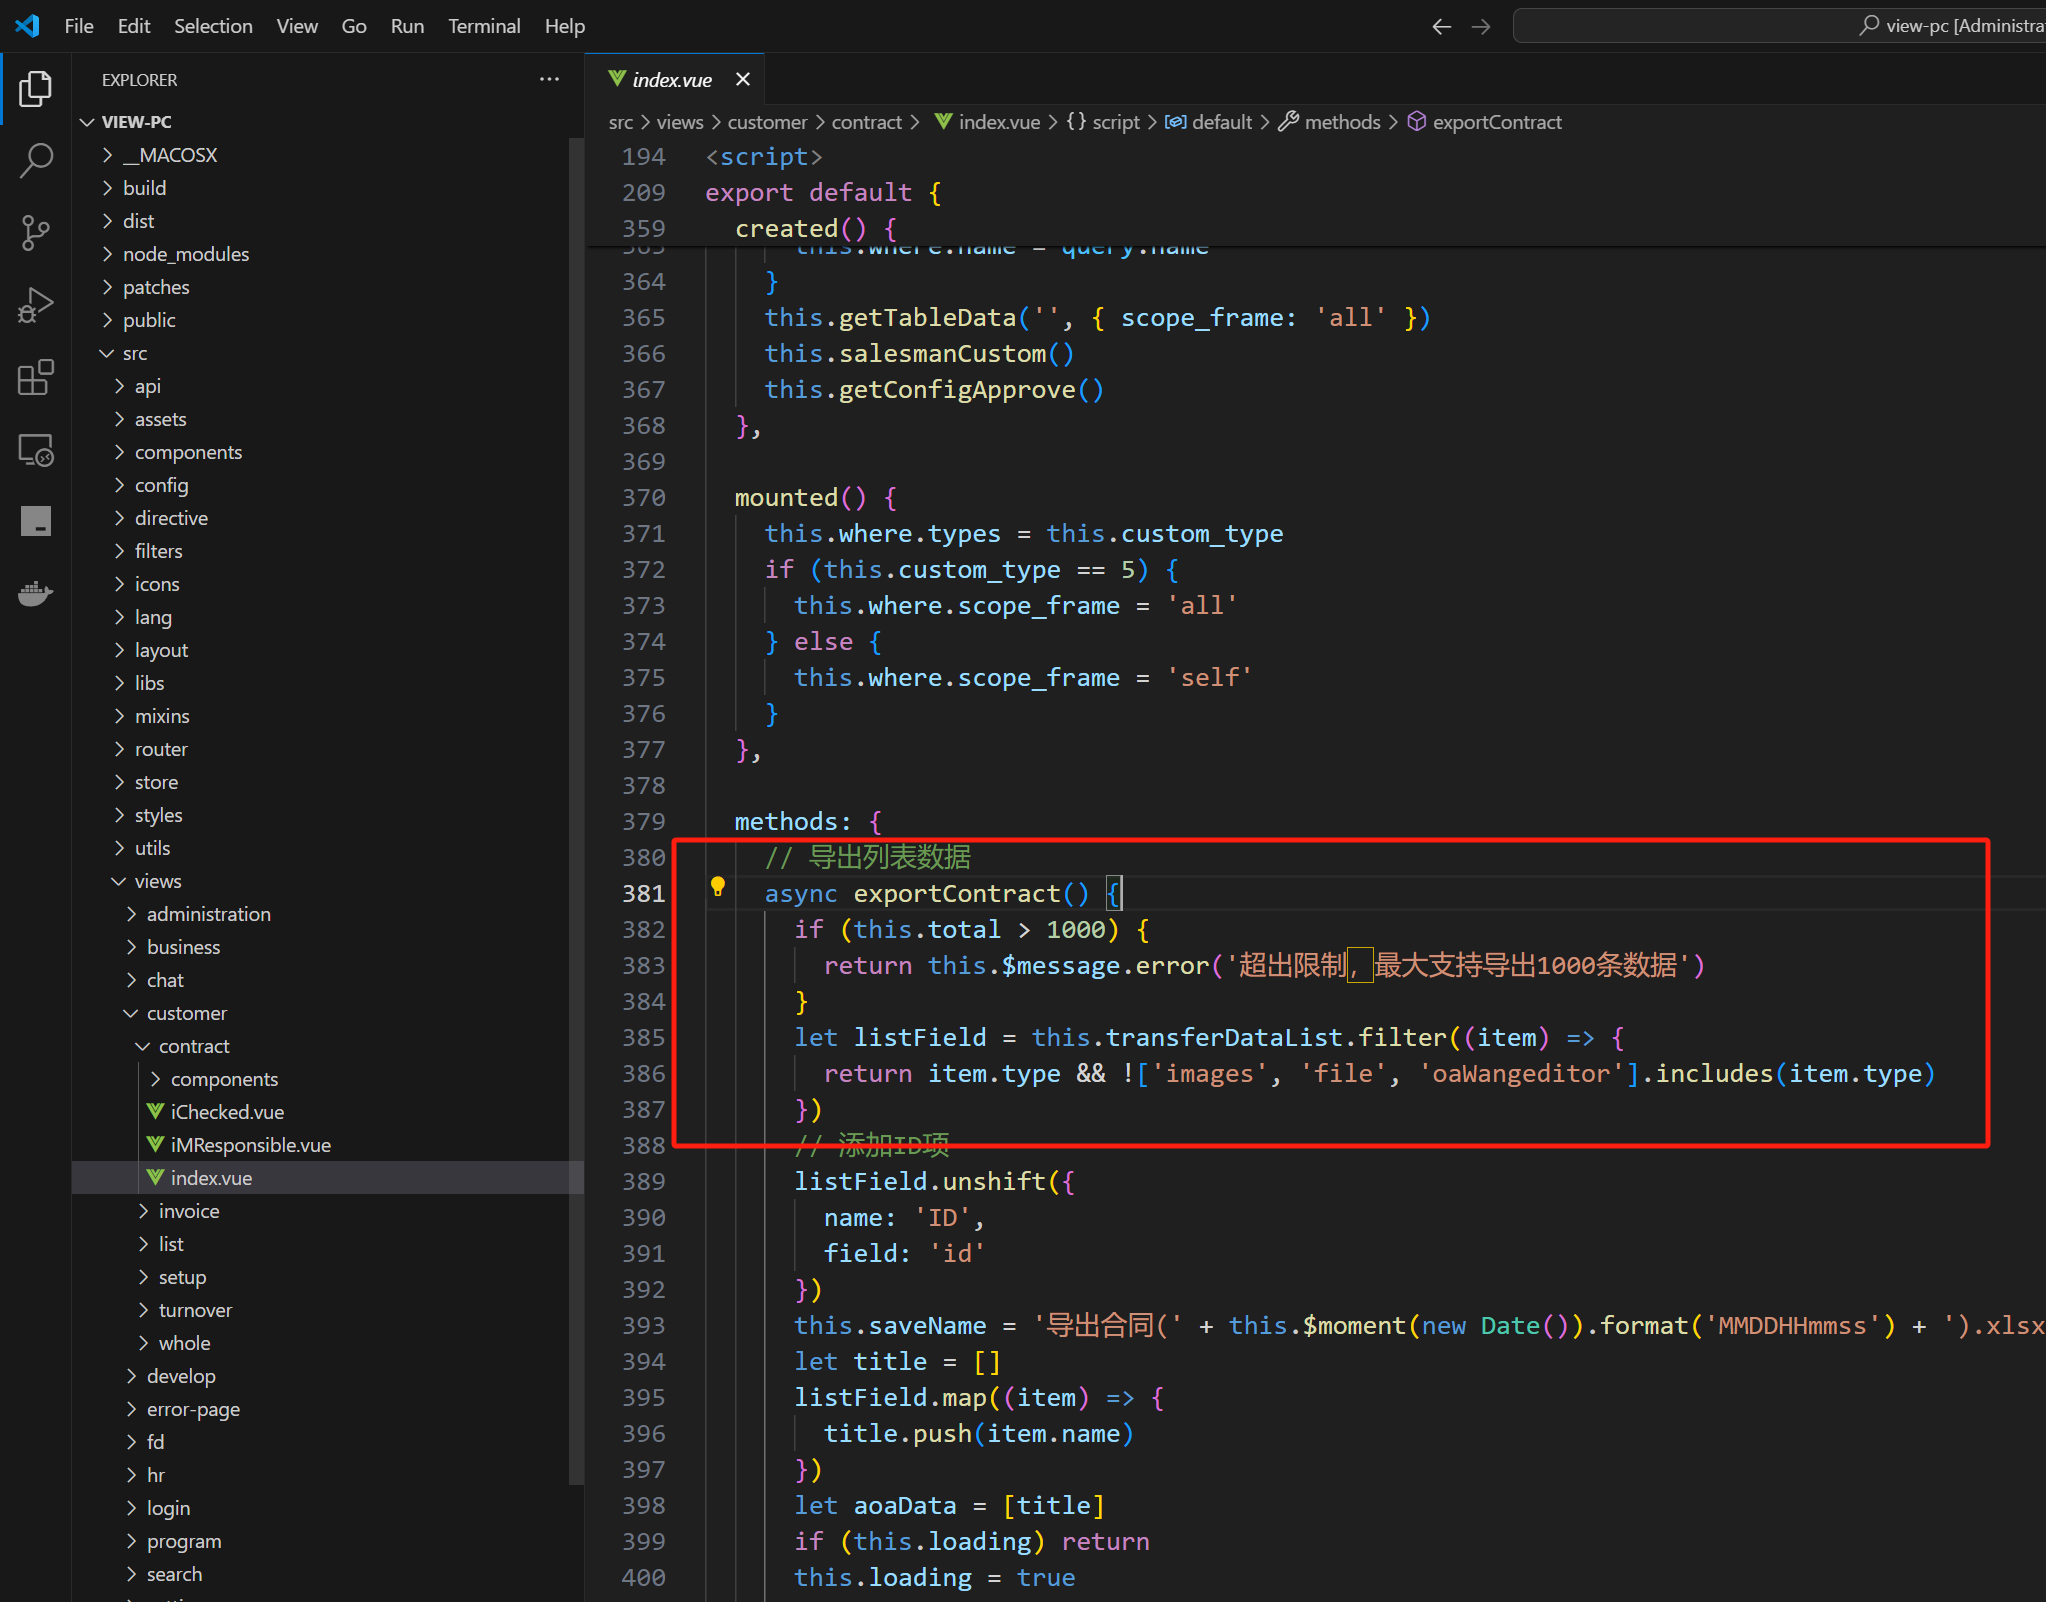Image resolution: width=2046 pixels, height=1602 pixels.
Task: Click the lightbulb code action on line 381
Action: 717,886
